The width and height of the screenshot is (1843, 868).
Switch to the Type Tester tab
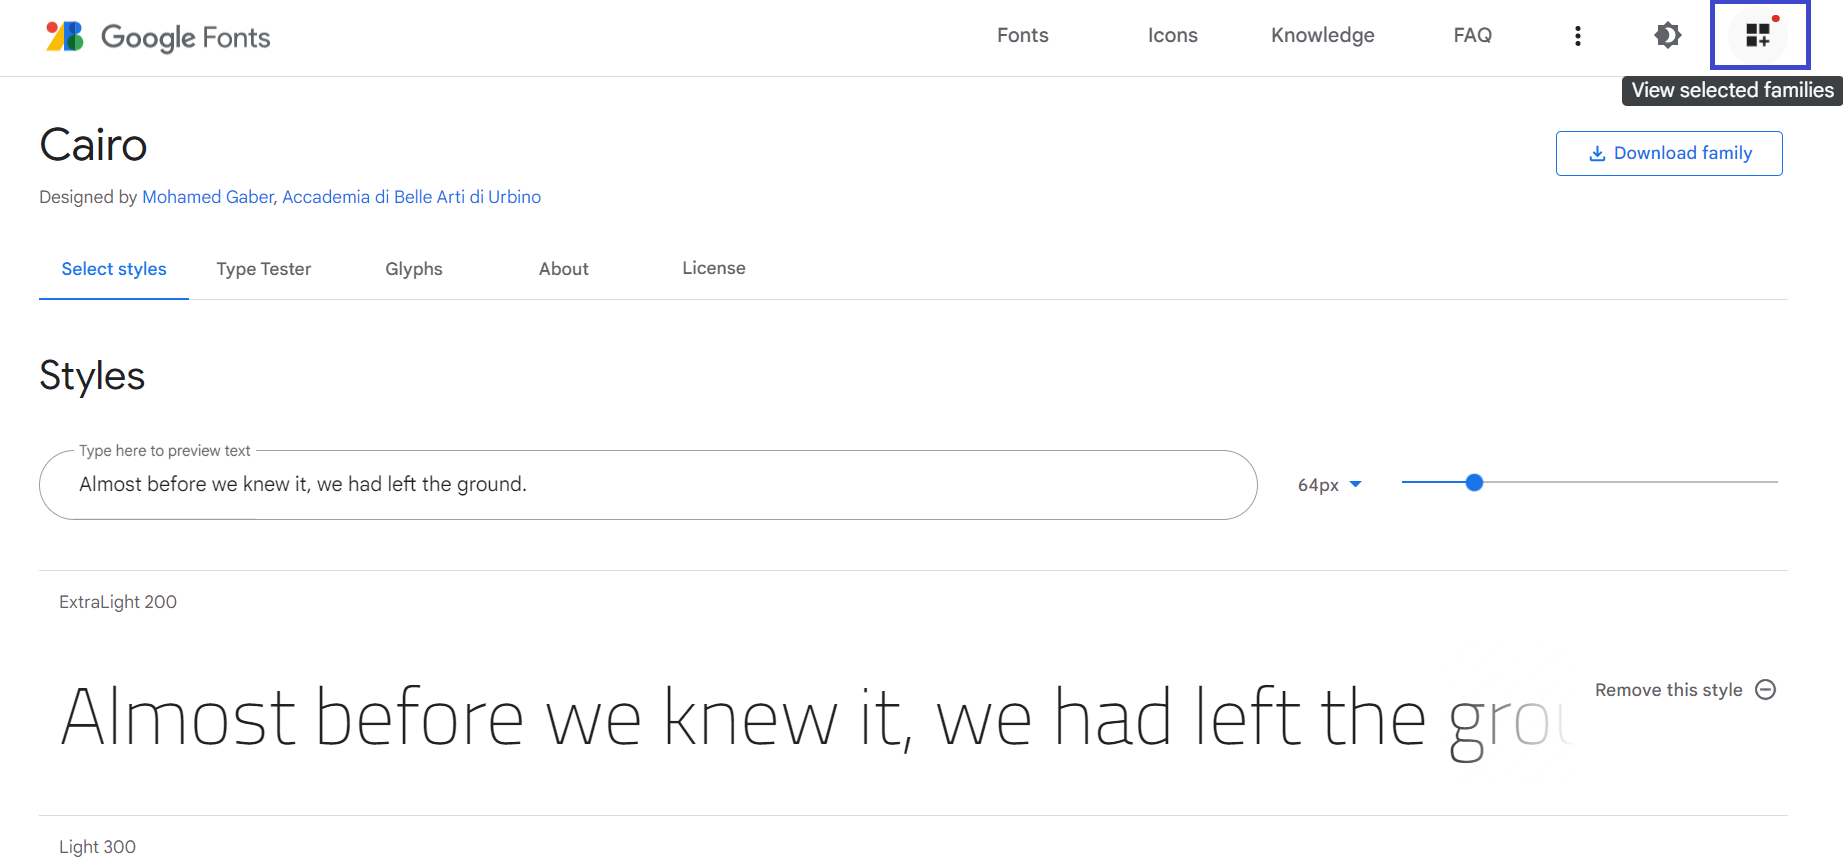coord(264,269)
